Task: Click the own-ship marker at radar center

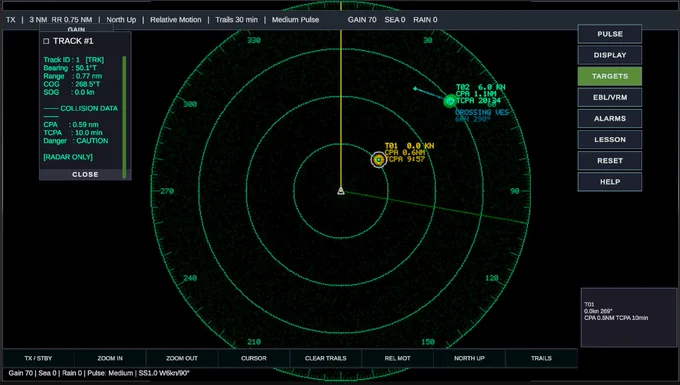Action: click(341, 191)
